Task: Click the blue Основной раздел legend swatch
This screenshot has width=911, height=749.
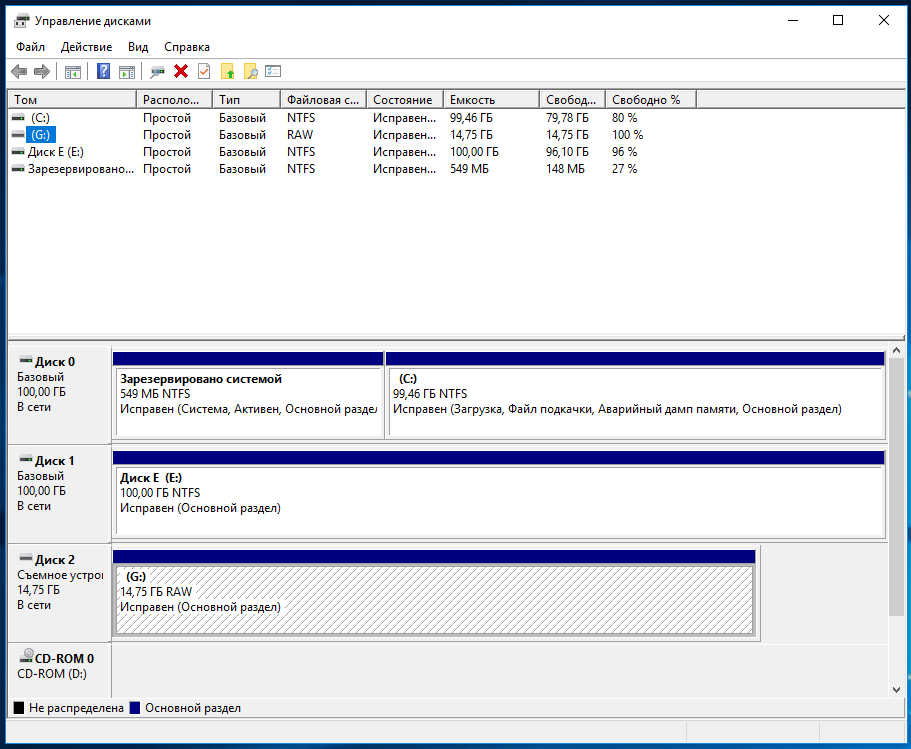Action: pyautogui.click(x=135, y=708)
